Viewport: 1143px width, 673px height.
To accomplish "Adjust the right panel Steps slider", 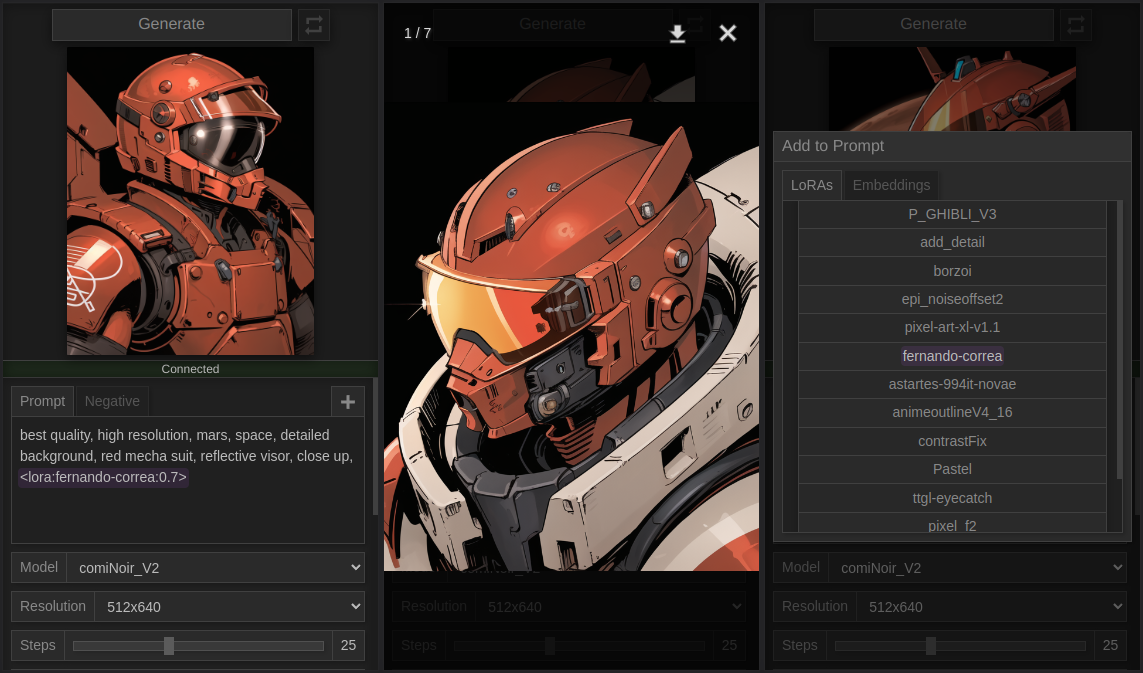I will coord(960,646).
